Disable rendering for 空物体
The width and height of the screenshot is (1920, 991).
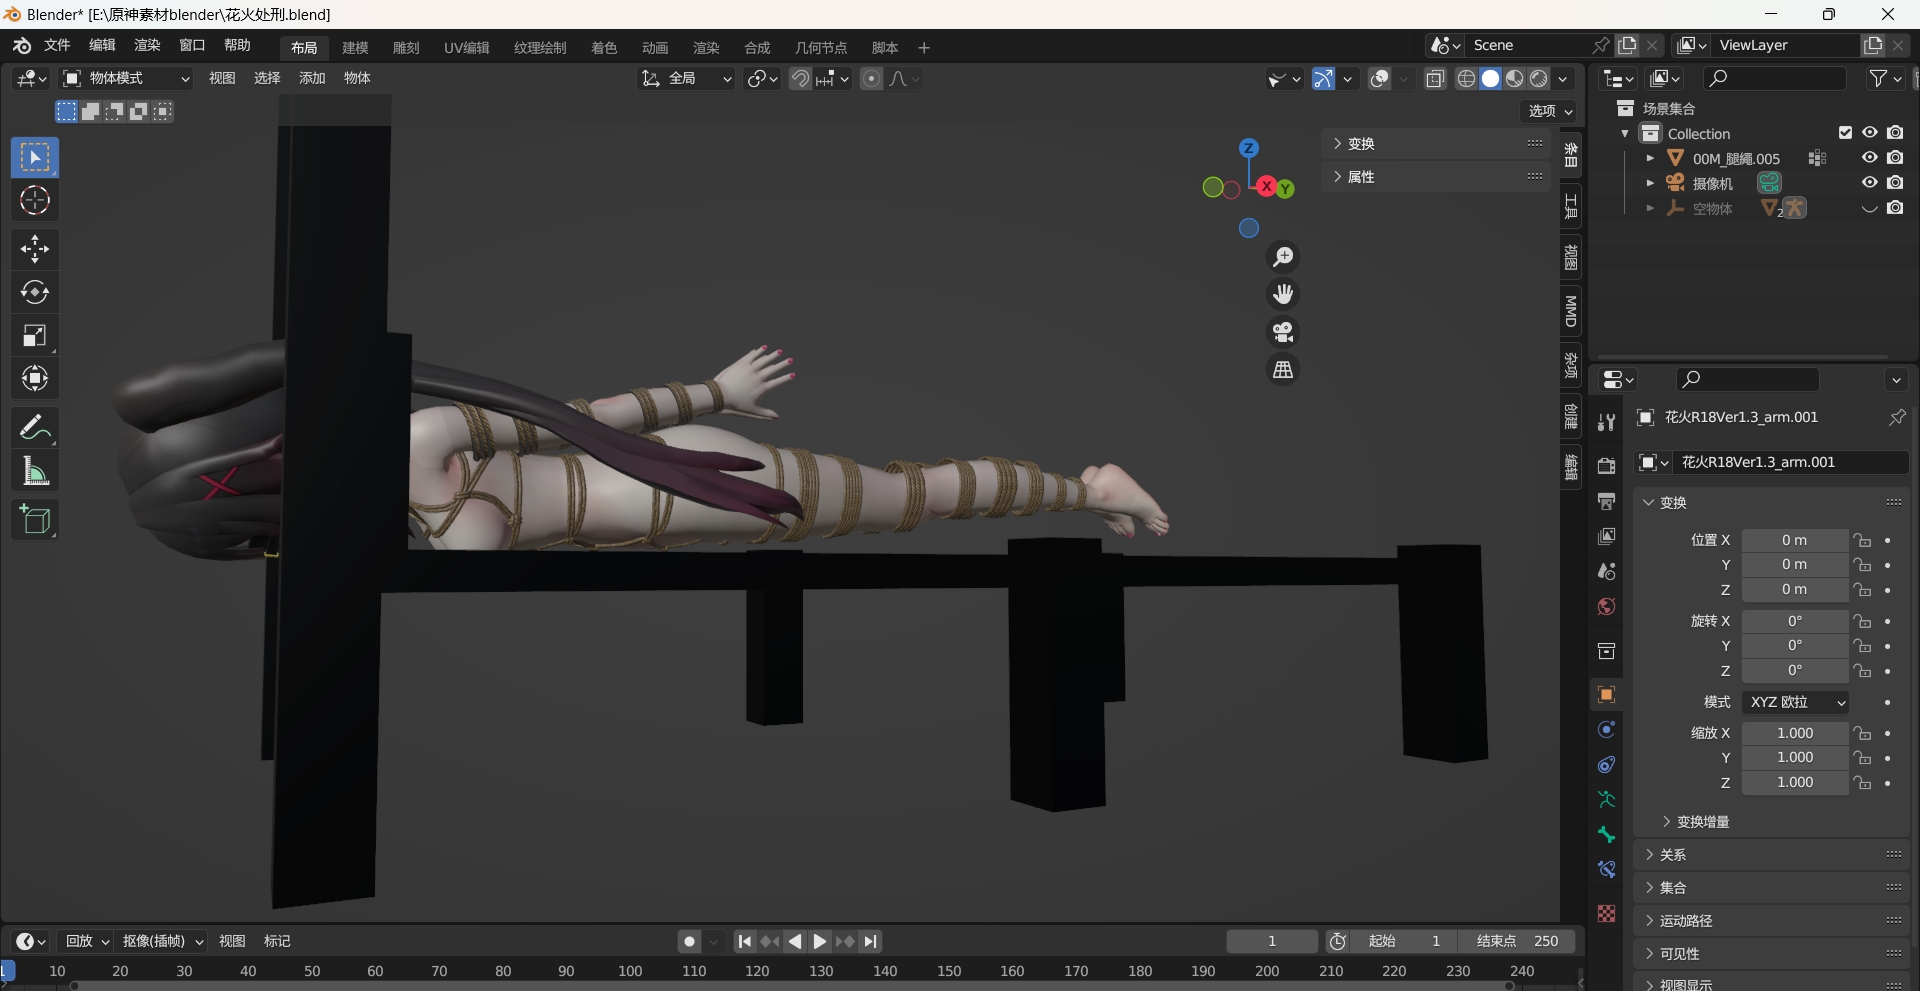(1895, 208)
